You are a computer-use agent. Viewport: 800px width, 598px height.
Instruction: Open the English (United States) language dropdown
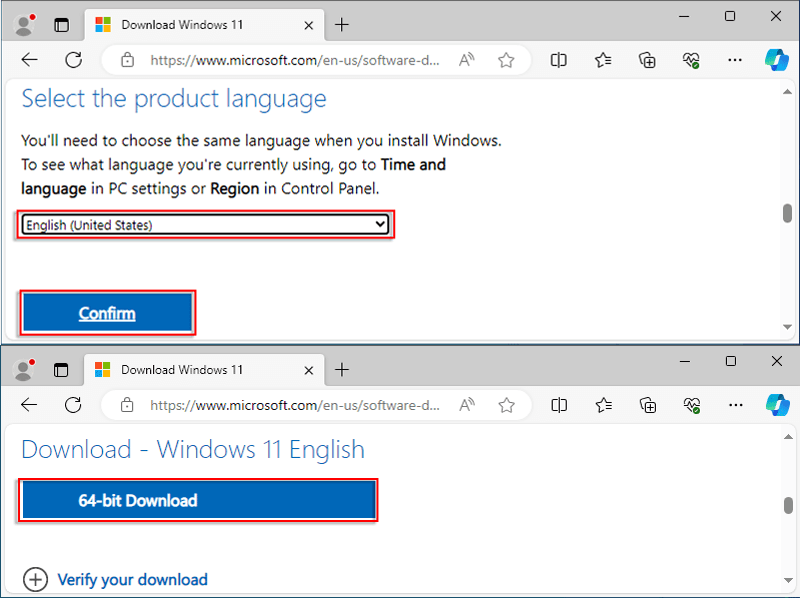[205, 225]
